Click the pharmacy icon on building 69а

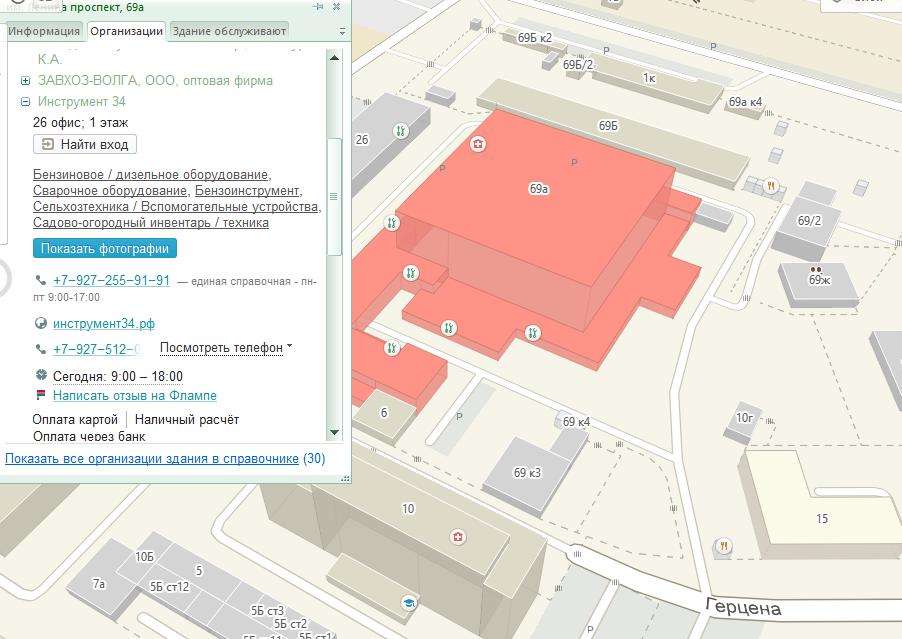point(479,145)
